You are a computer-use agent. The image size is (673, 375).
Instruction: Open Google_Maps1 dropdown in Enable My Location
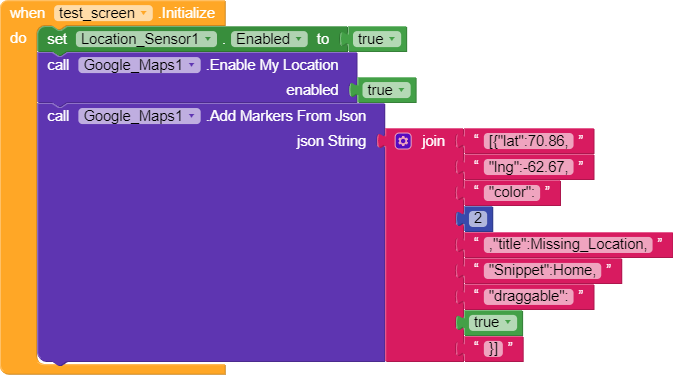pos(139,65)
